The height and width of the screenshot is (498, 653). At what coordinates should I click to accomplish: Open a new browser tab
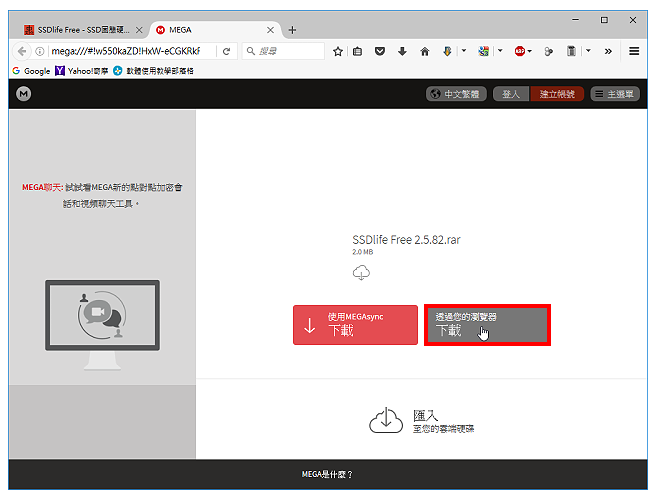tap(292, 30)
